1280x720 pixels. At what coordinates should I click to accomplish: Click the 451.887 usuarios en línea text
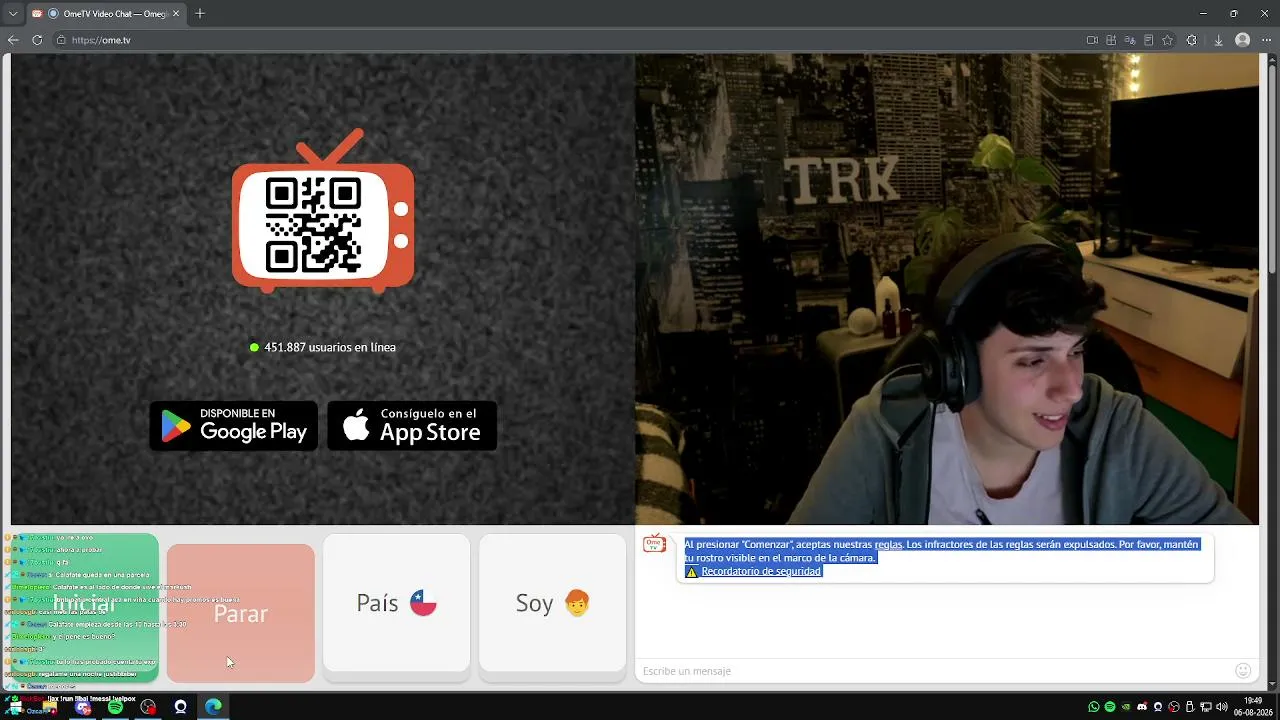pos(330,347)
